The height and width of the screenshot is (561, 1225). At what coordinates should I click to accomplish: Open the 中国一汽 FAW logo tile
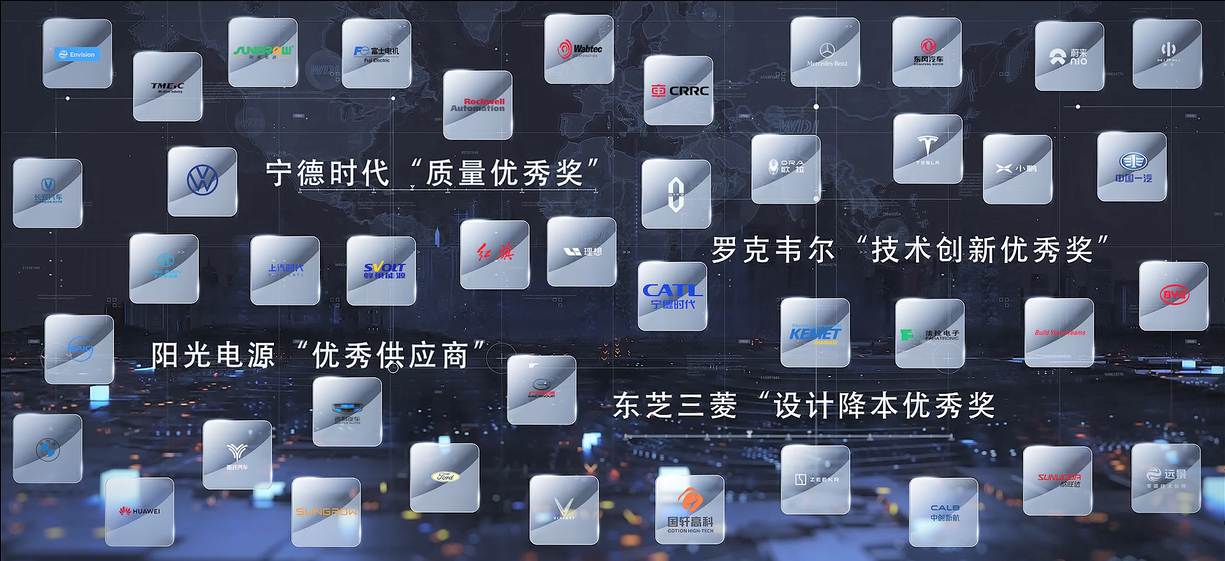(1132, 166)
